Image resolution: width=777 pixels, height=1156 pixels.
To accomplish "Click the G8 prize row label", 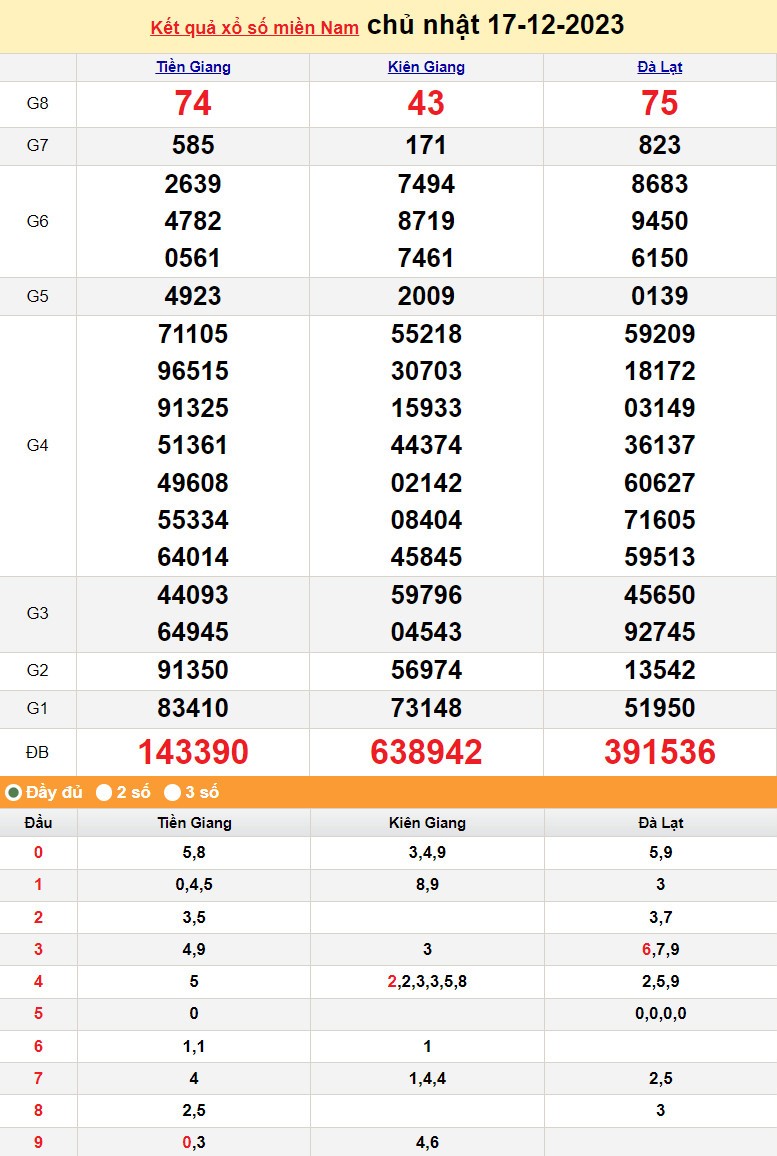I will pyautogui.click(x=38, y=103).
